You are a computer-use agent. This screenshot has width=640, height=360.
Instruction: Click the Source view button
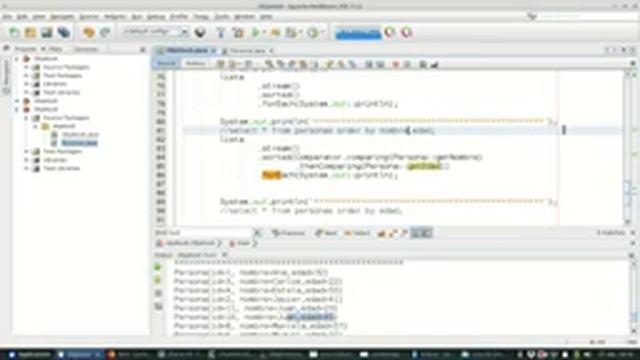coord(166,64)
